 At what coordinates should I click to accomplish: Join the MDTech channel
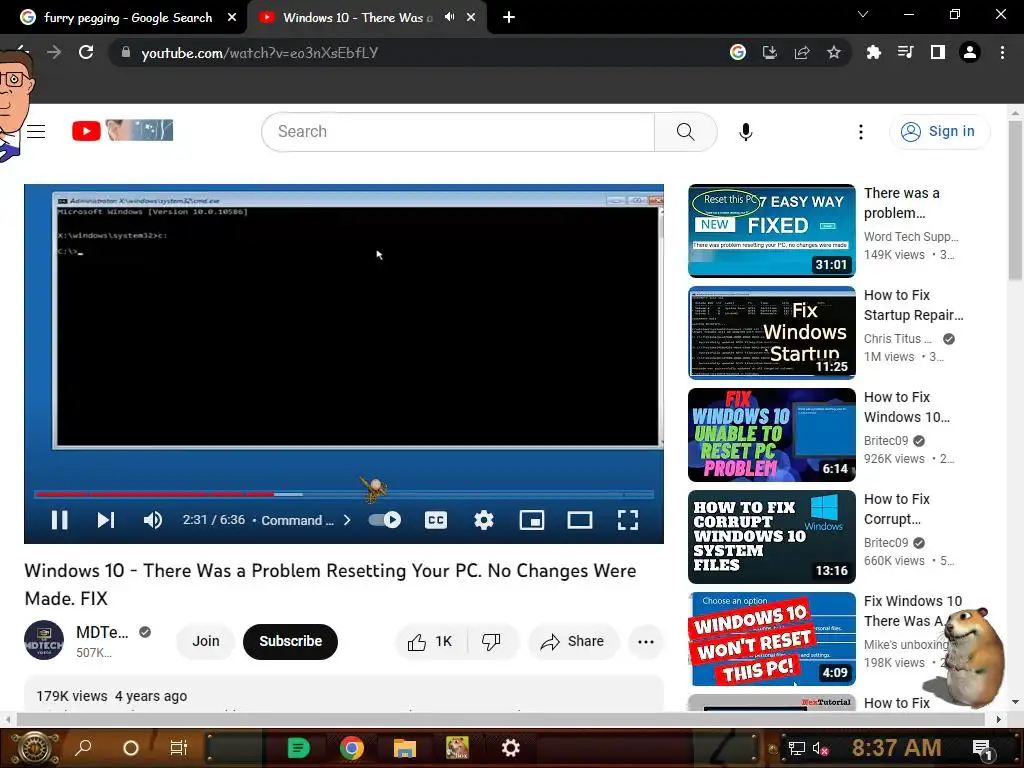coord(206,641)
